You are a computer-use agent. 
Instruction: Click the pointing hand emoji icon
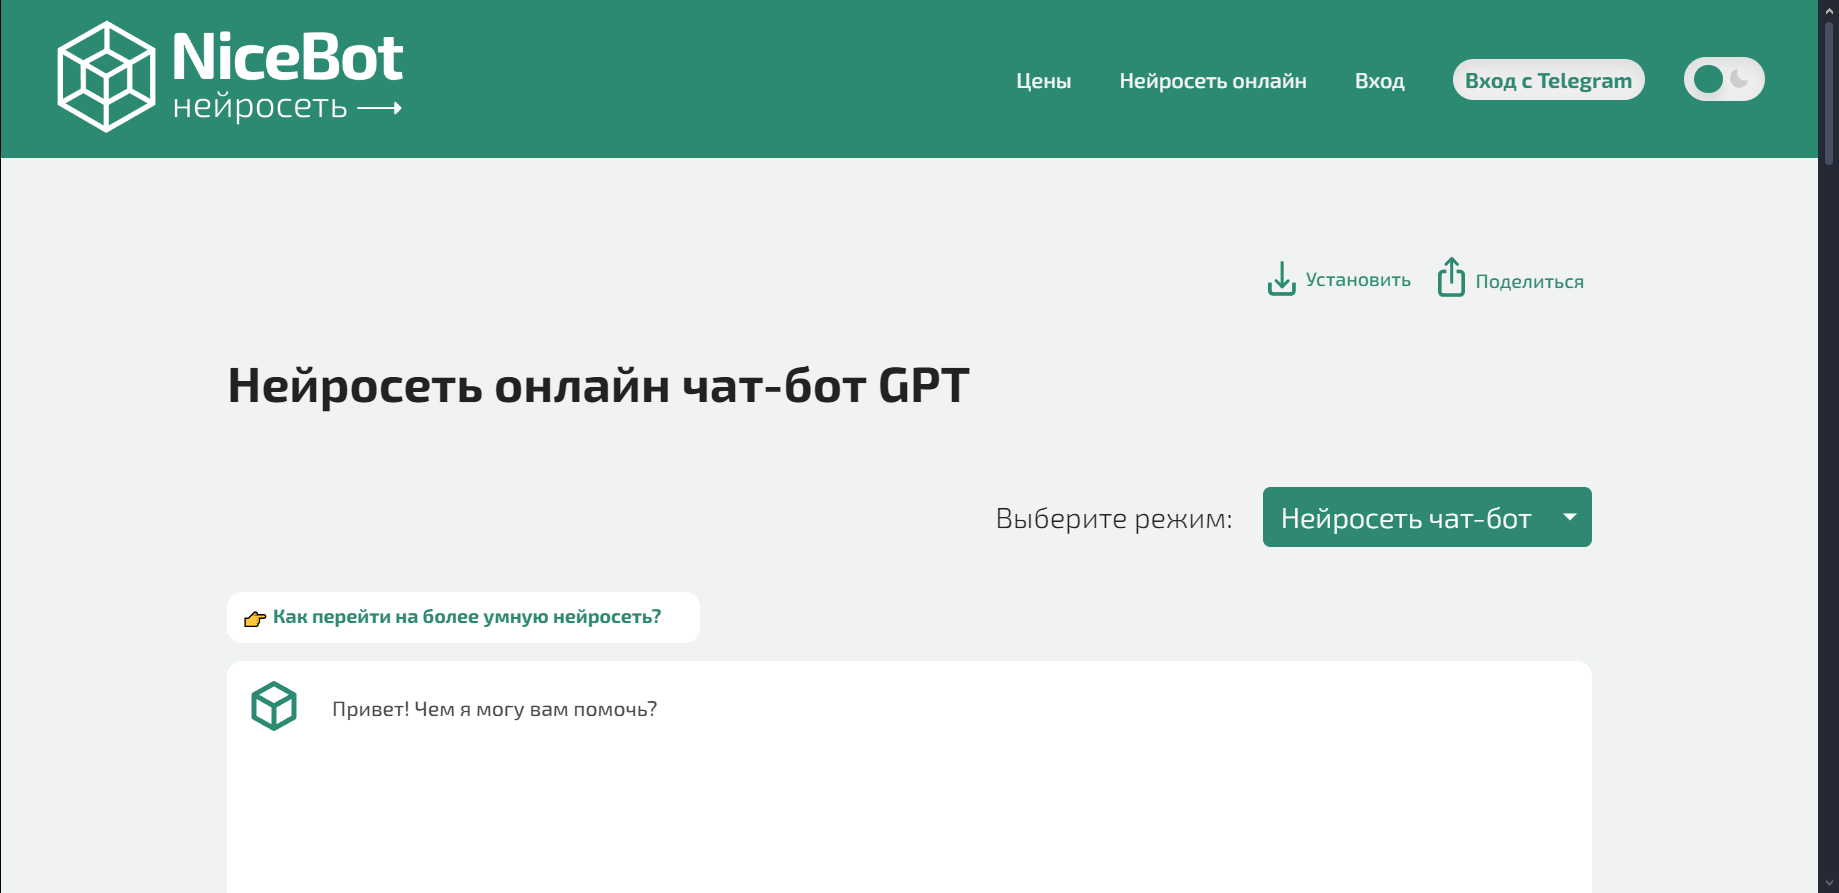point(255,618)
